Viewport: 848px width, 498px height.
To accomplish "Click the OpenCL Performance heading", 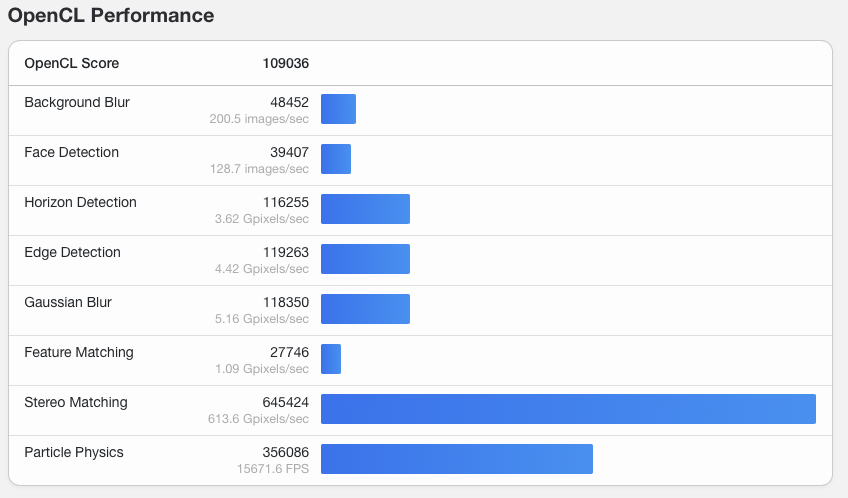I will click(x=111, y=16).
